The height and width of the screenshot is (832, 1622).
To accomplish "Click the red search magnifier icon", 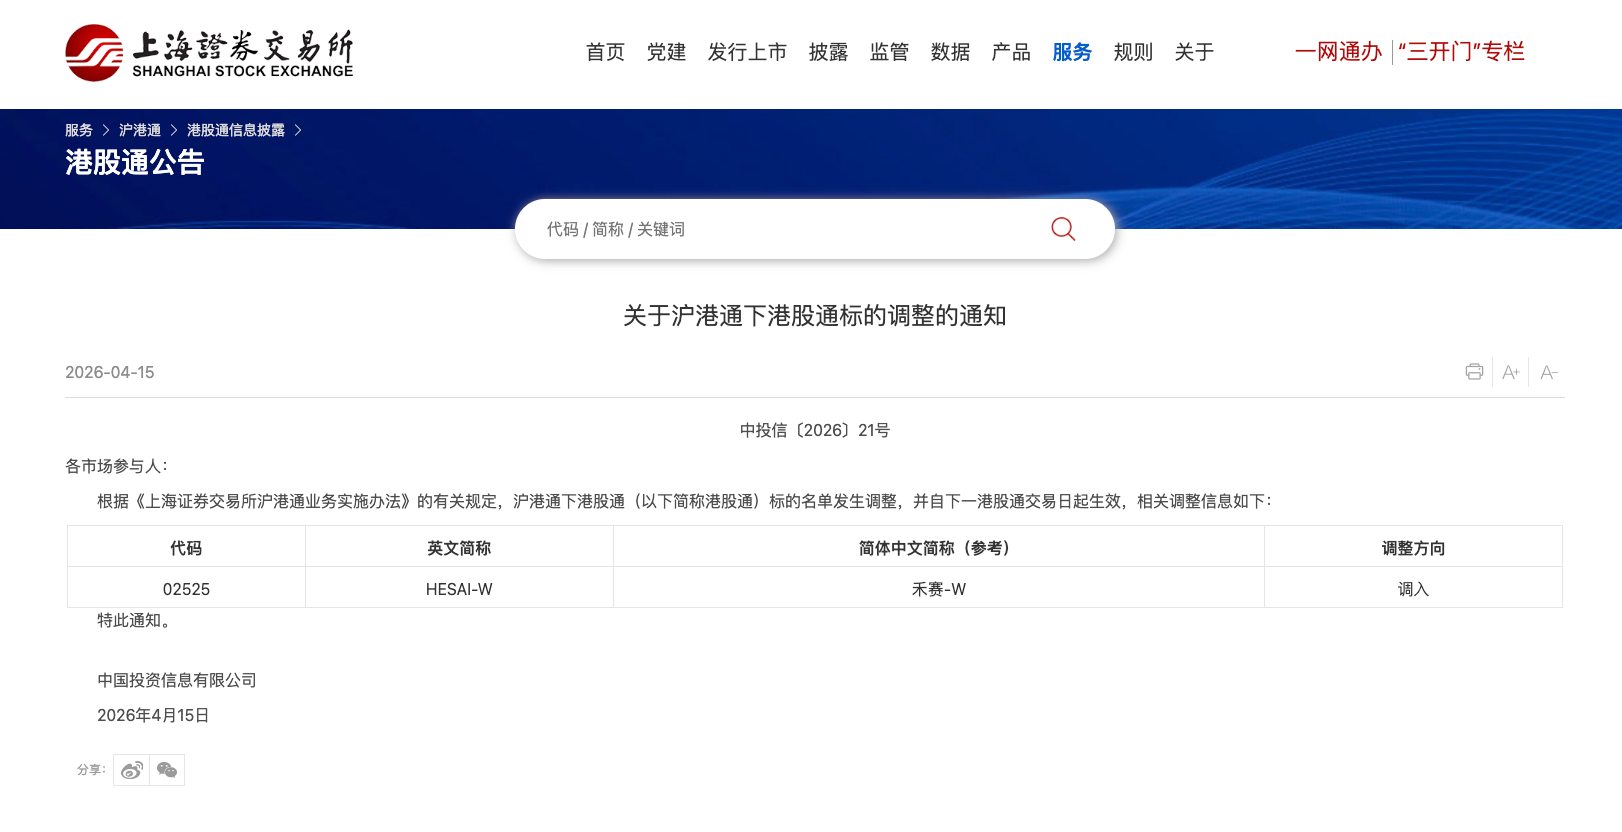I will point(1063,229).
